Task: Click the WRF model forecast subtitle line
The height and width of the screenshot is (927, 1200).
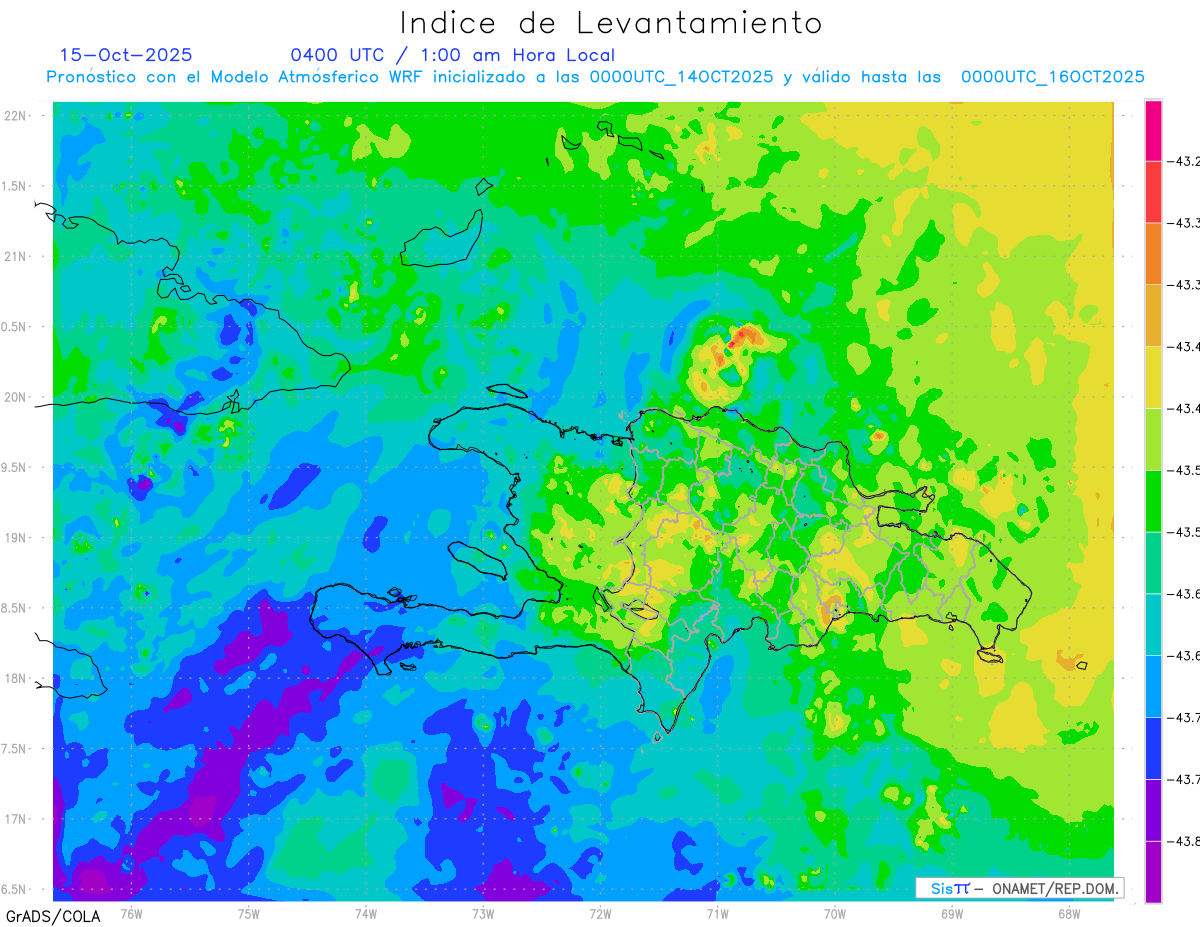Action: point(595,77)
